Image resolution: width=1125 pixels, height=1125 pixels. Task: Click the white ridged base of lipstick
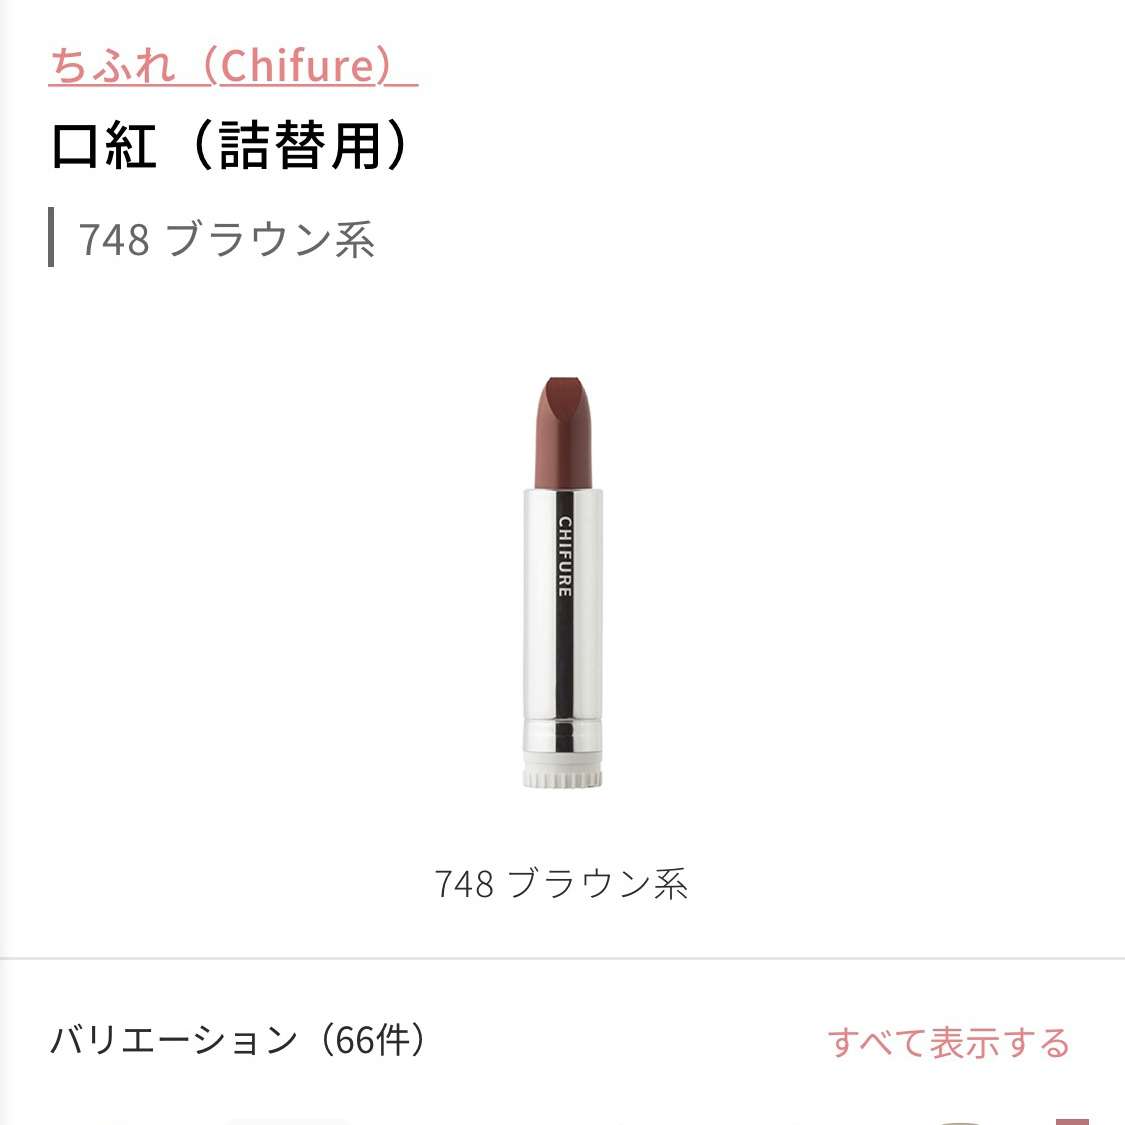click(562, 771)
